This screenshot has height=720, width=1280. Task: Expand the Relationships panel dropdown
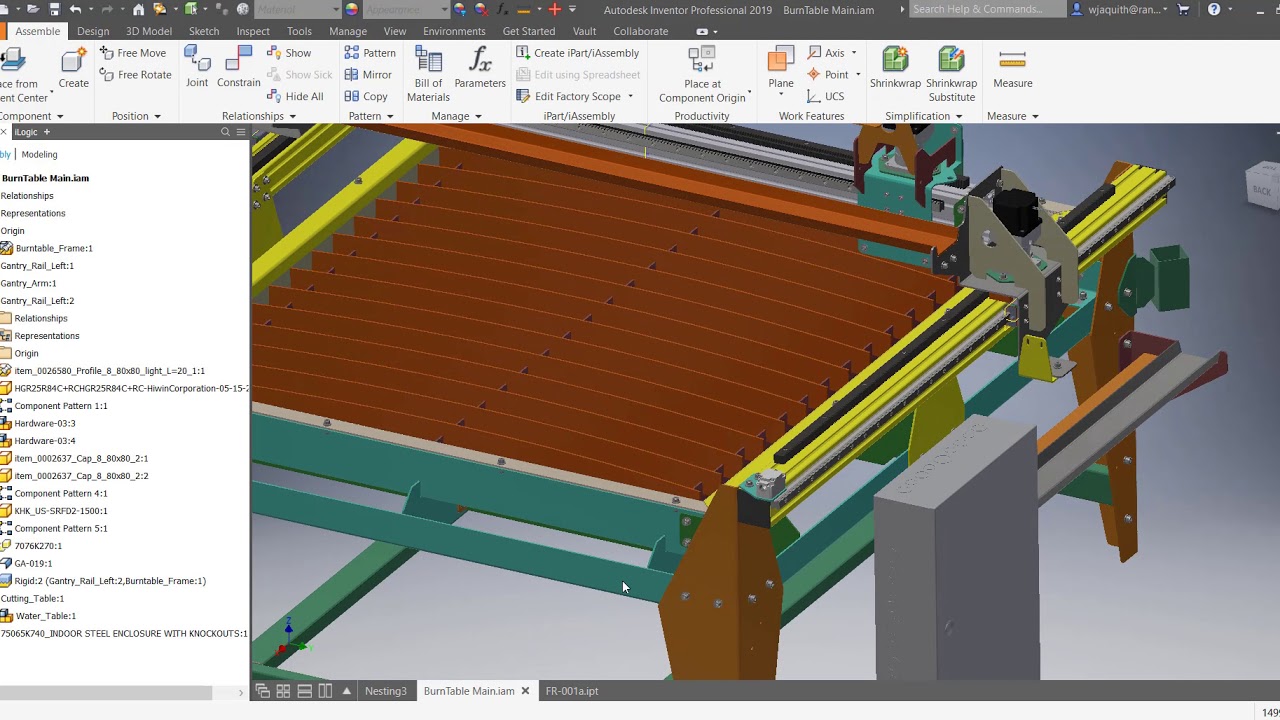pos(292,116)
